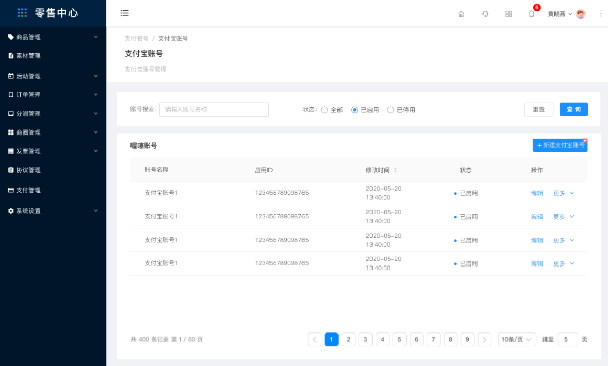Click 编辑 link in third table row
This screenshot has width=608, height=366.
click(x=537, y=240)
